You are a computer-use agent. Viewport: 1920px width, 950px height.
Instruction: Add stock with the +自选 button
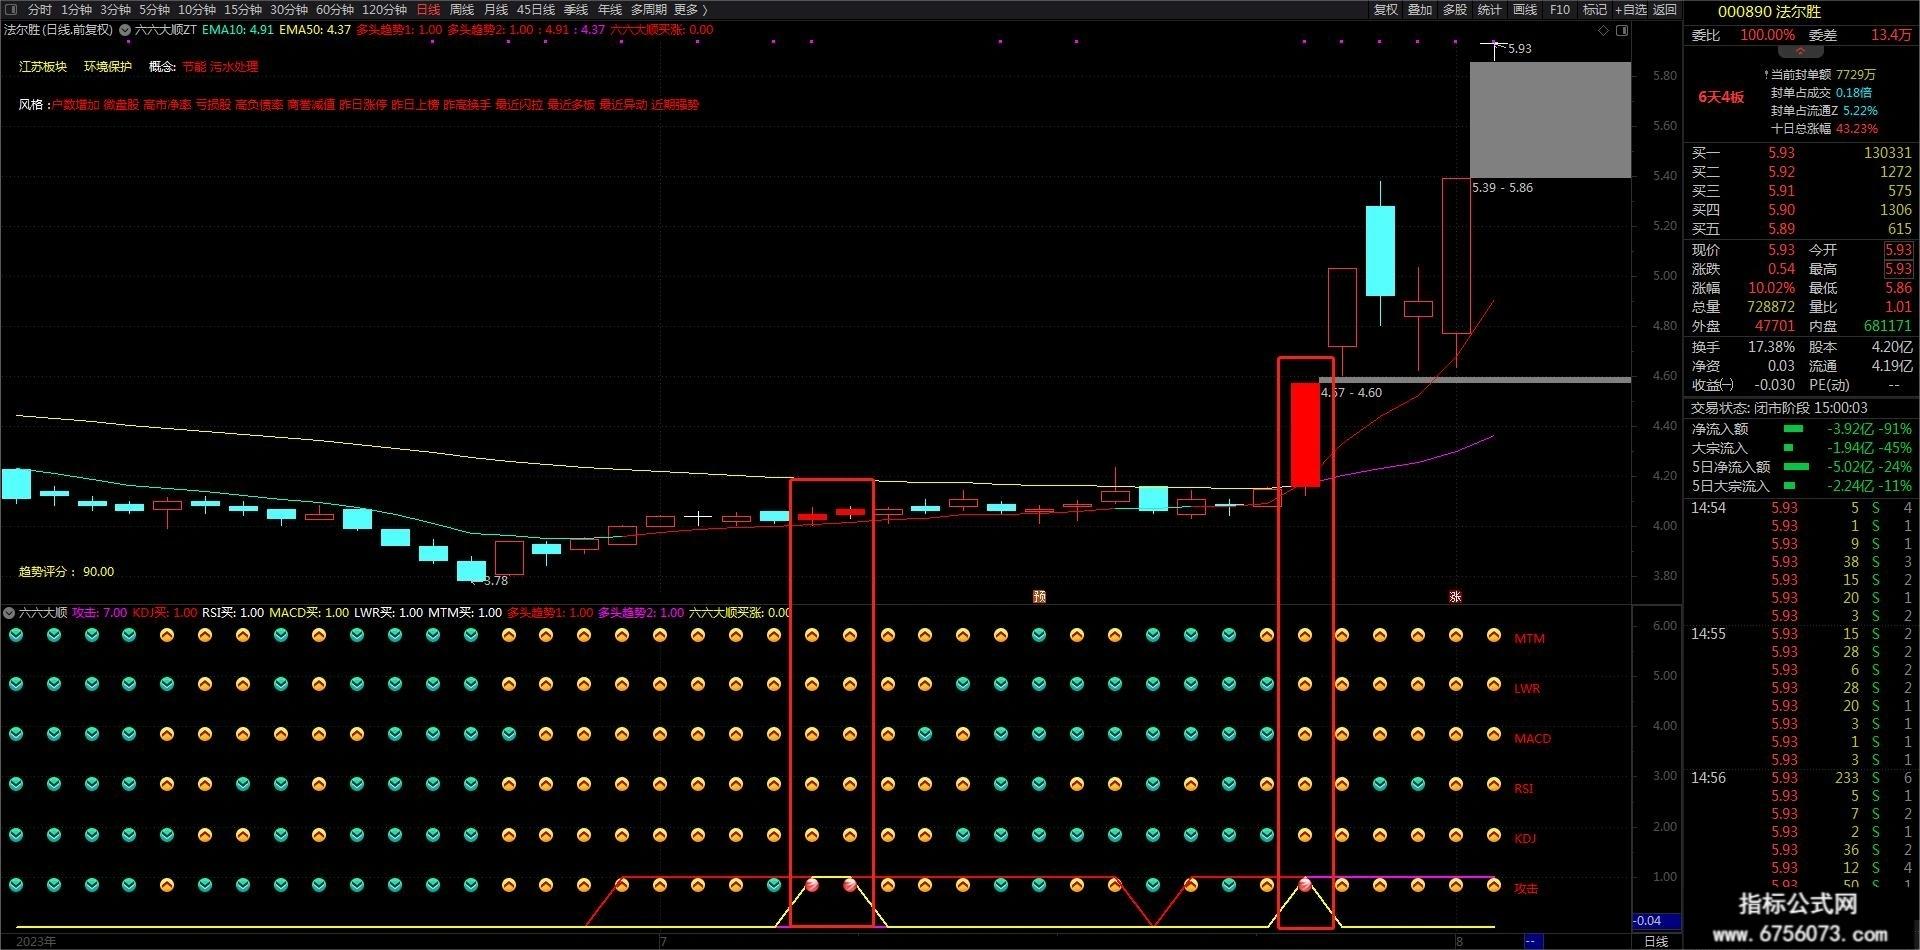1630,9
